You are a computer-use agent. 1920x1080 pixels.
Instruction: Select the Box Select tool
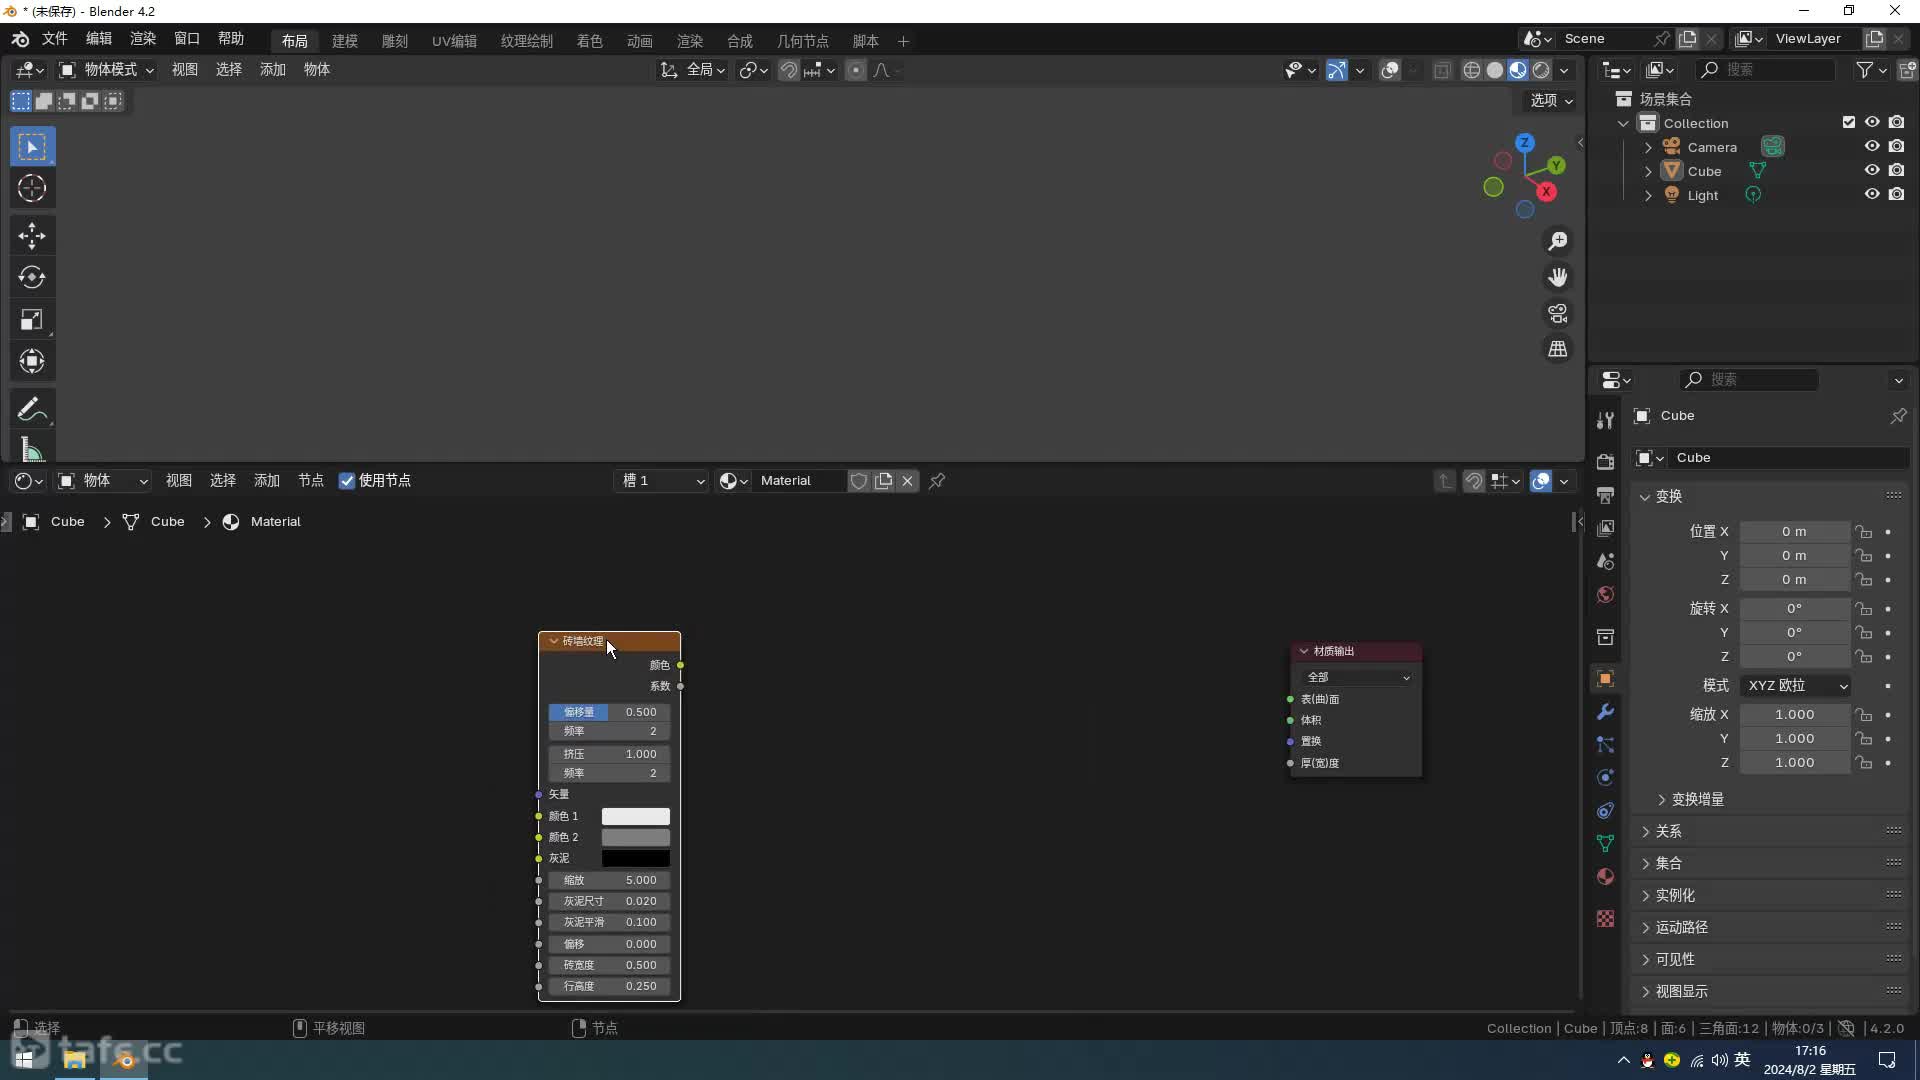pyautogui.click(x=32, y=147)
